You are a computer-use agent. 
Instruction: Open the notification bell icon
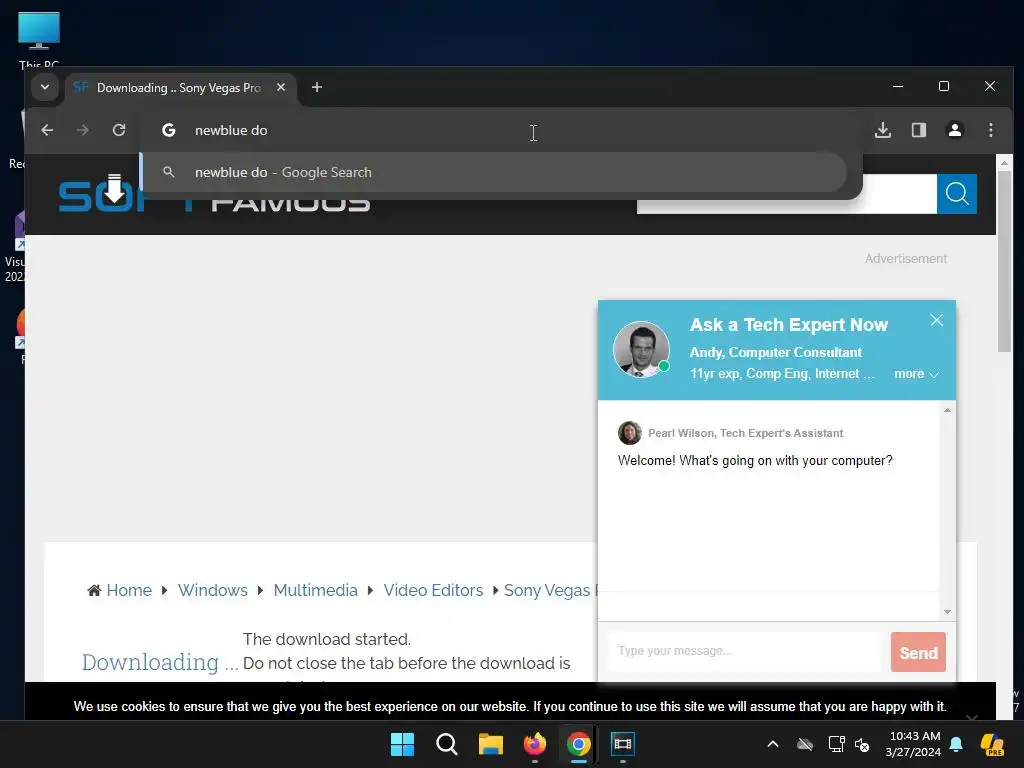[x=956, y=744]
